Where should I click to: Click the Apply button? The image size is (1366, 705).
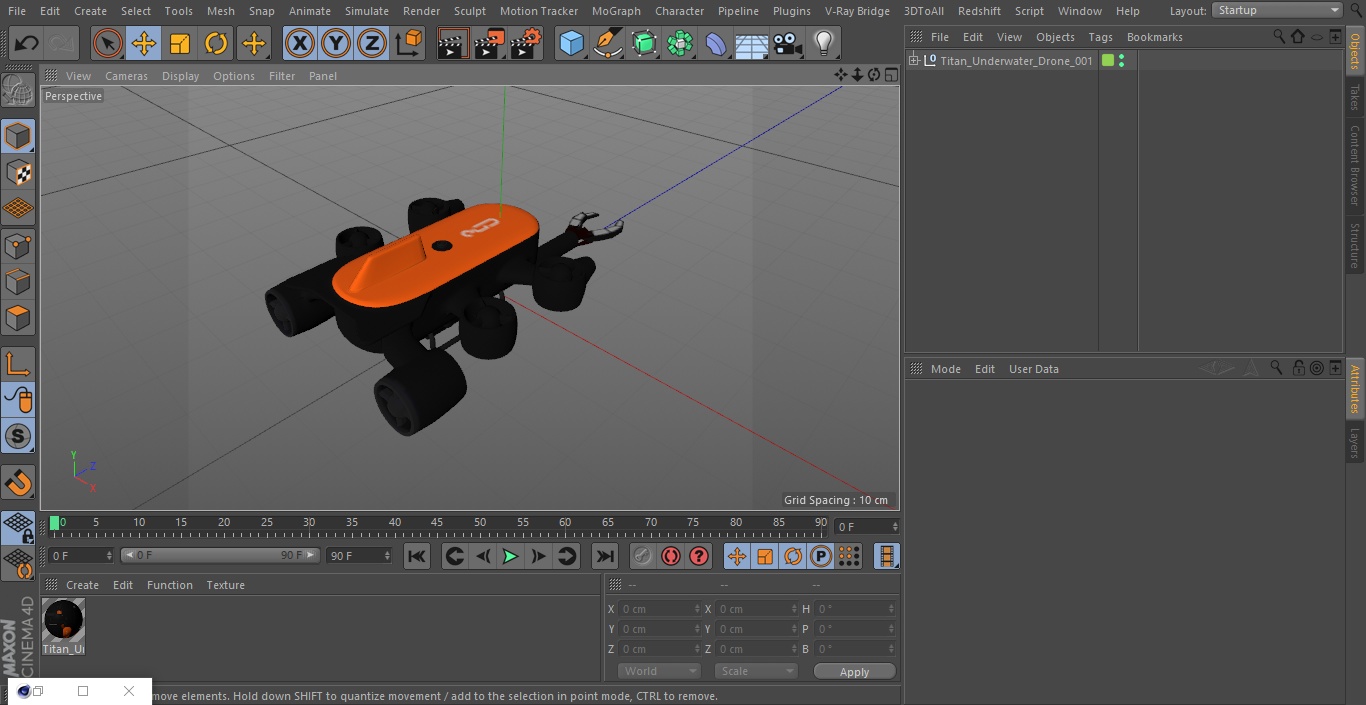point(854,672)
